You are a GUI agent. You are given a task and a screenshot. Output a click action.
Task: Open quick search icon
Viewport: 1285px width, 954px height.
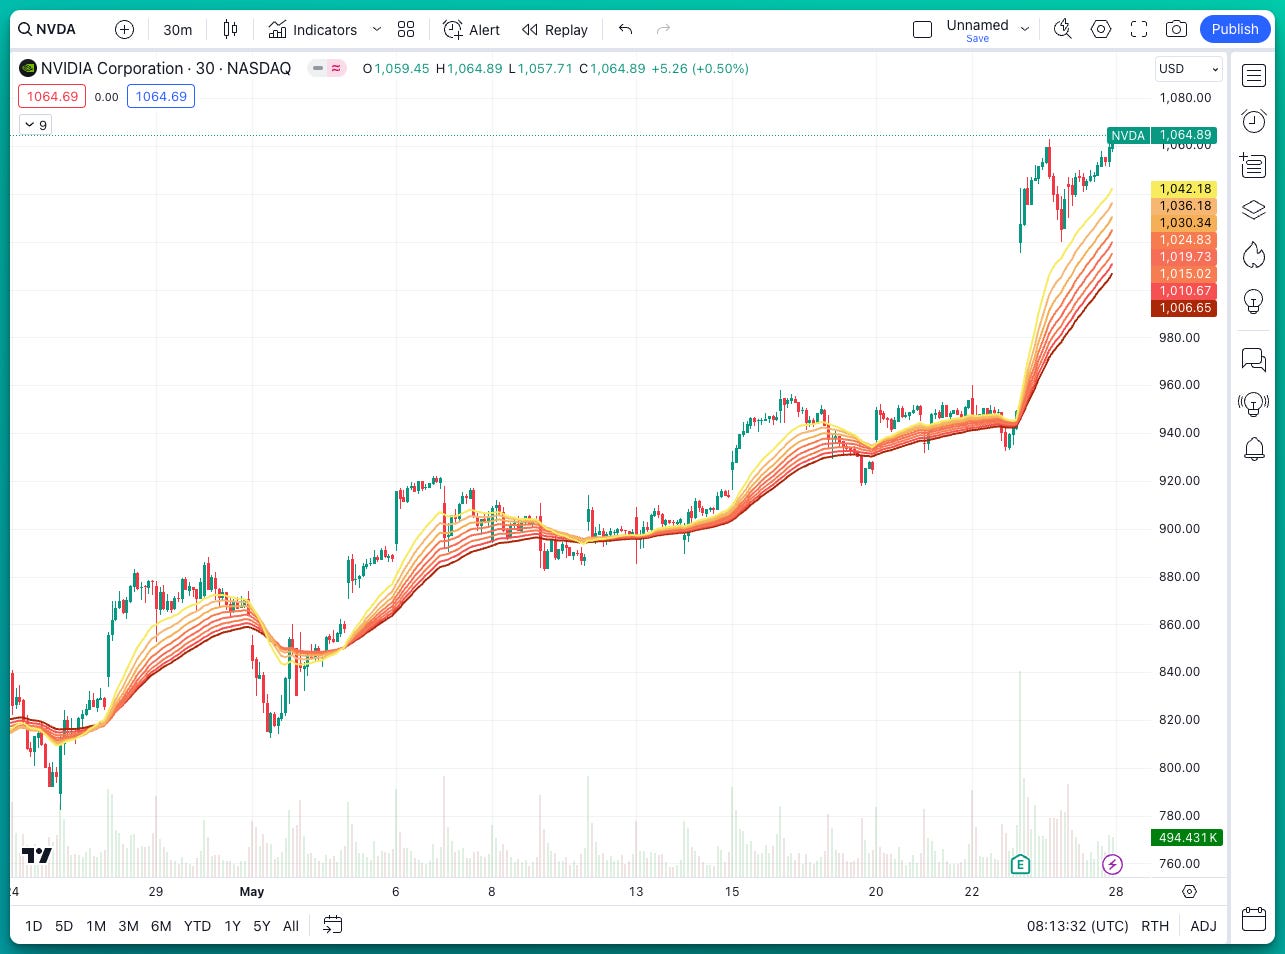[1063, 29]
